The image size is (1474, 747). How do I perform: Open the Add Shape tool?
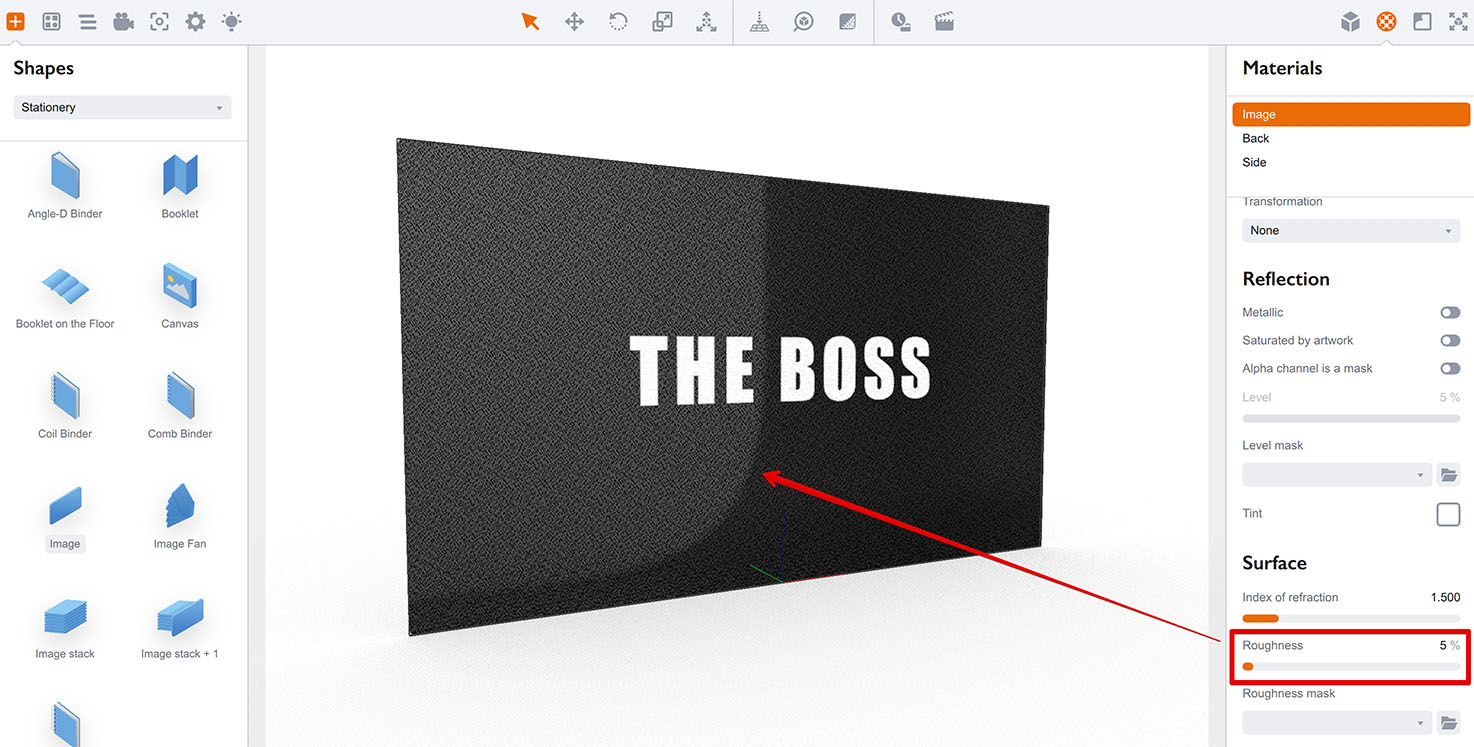point(16,20)
